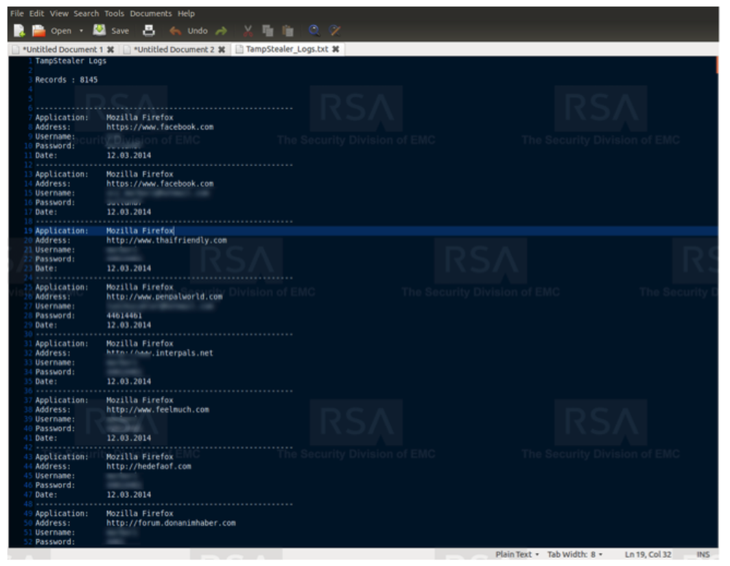Close the TampStealer_Logs.txt tab
The width and height of the screenshot is (730, 566).
tap(336, 49)
